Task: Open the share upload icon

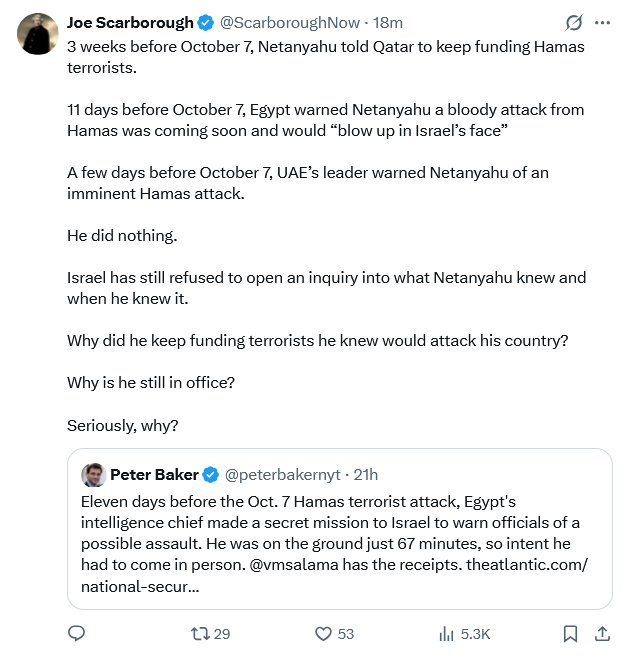Action: 602,633
